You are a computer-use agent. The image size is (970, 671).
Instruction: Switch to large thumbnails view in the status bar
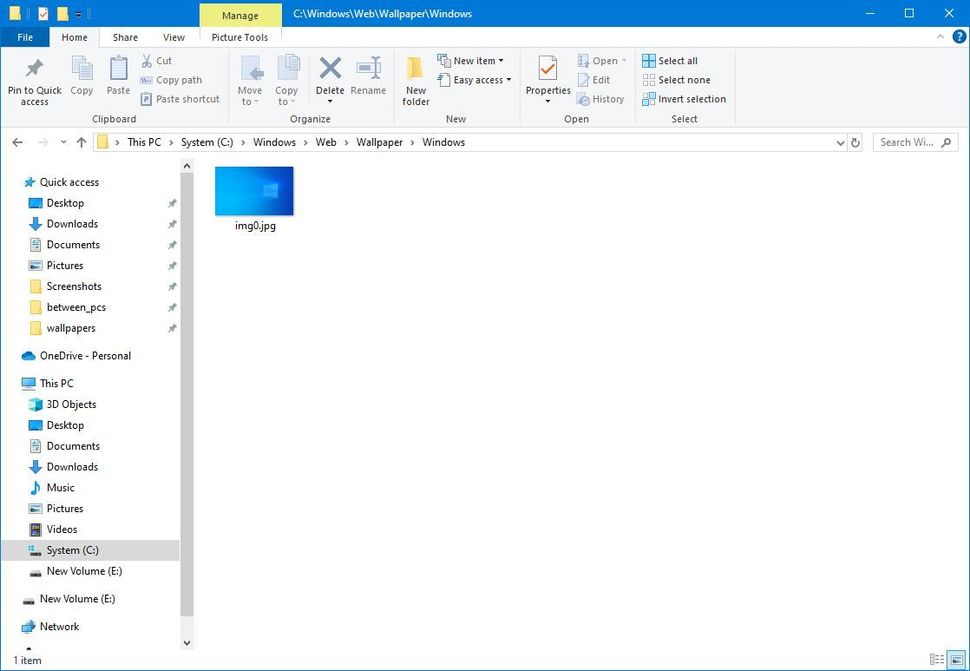click(955, 660)
